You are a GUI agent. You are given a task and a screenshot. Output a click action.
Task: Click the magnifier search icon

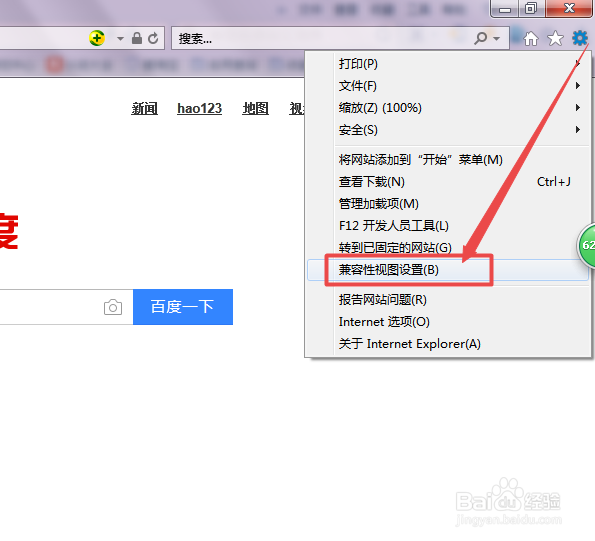pos(480,38)
